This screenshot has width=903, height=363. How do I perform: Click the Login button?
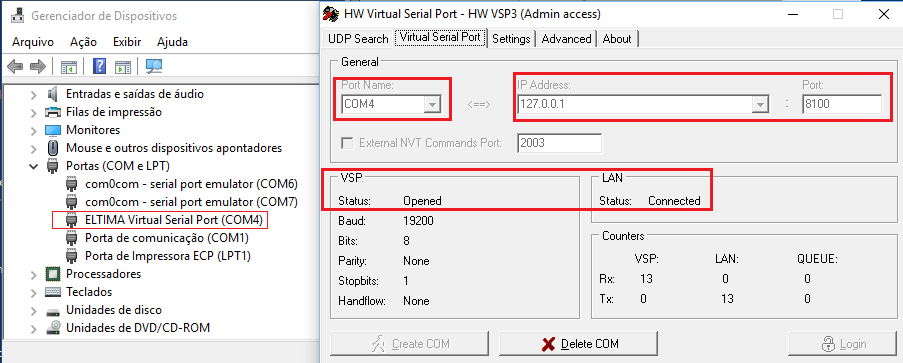tap(843, 344)
